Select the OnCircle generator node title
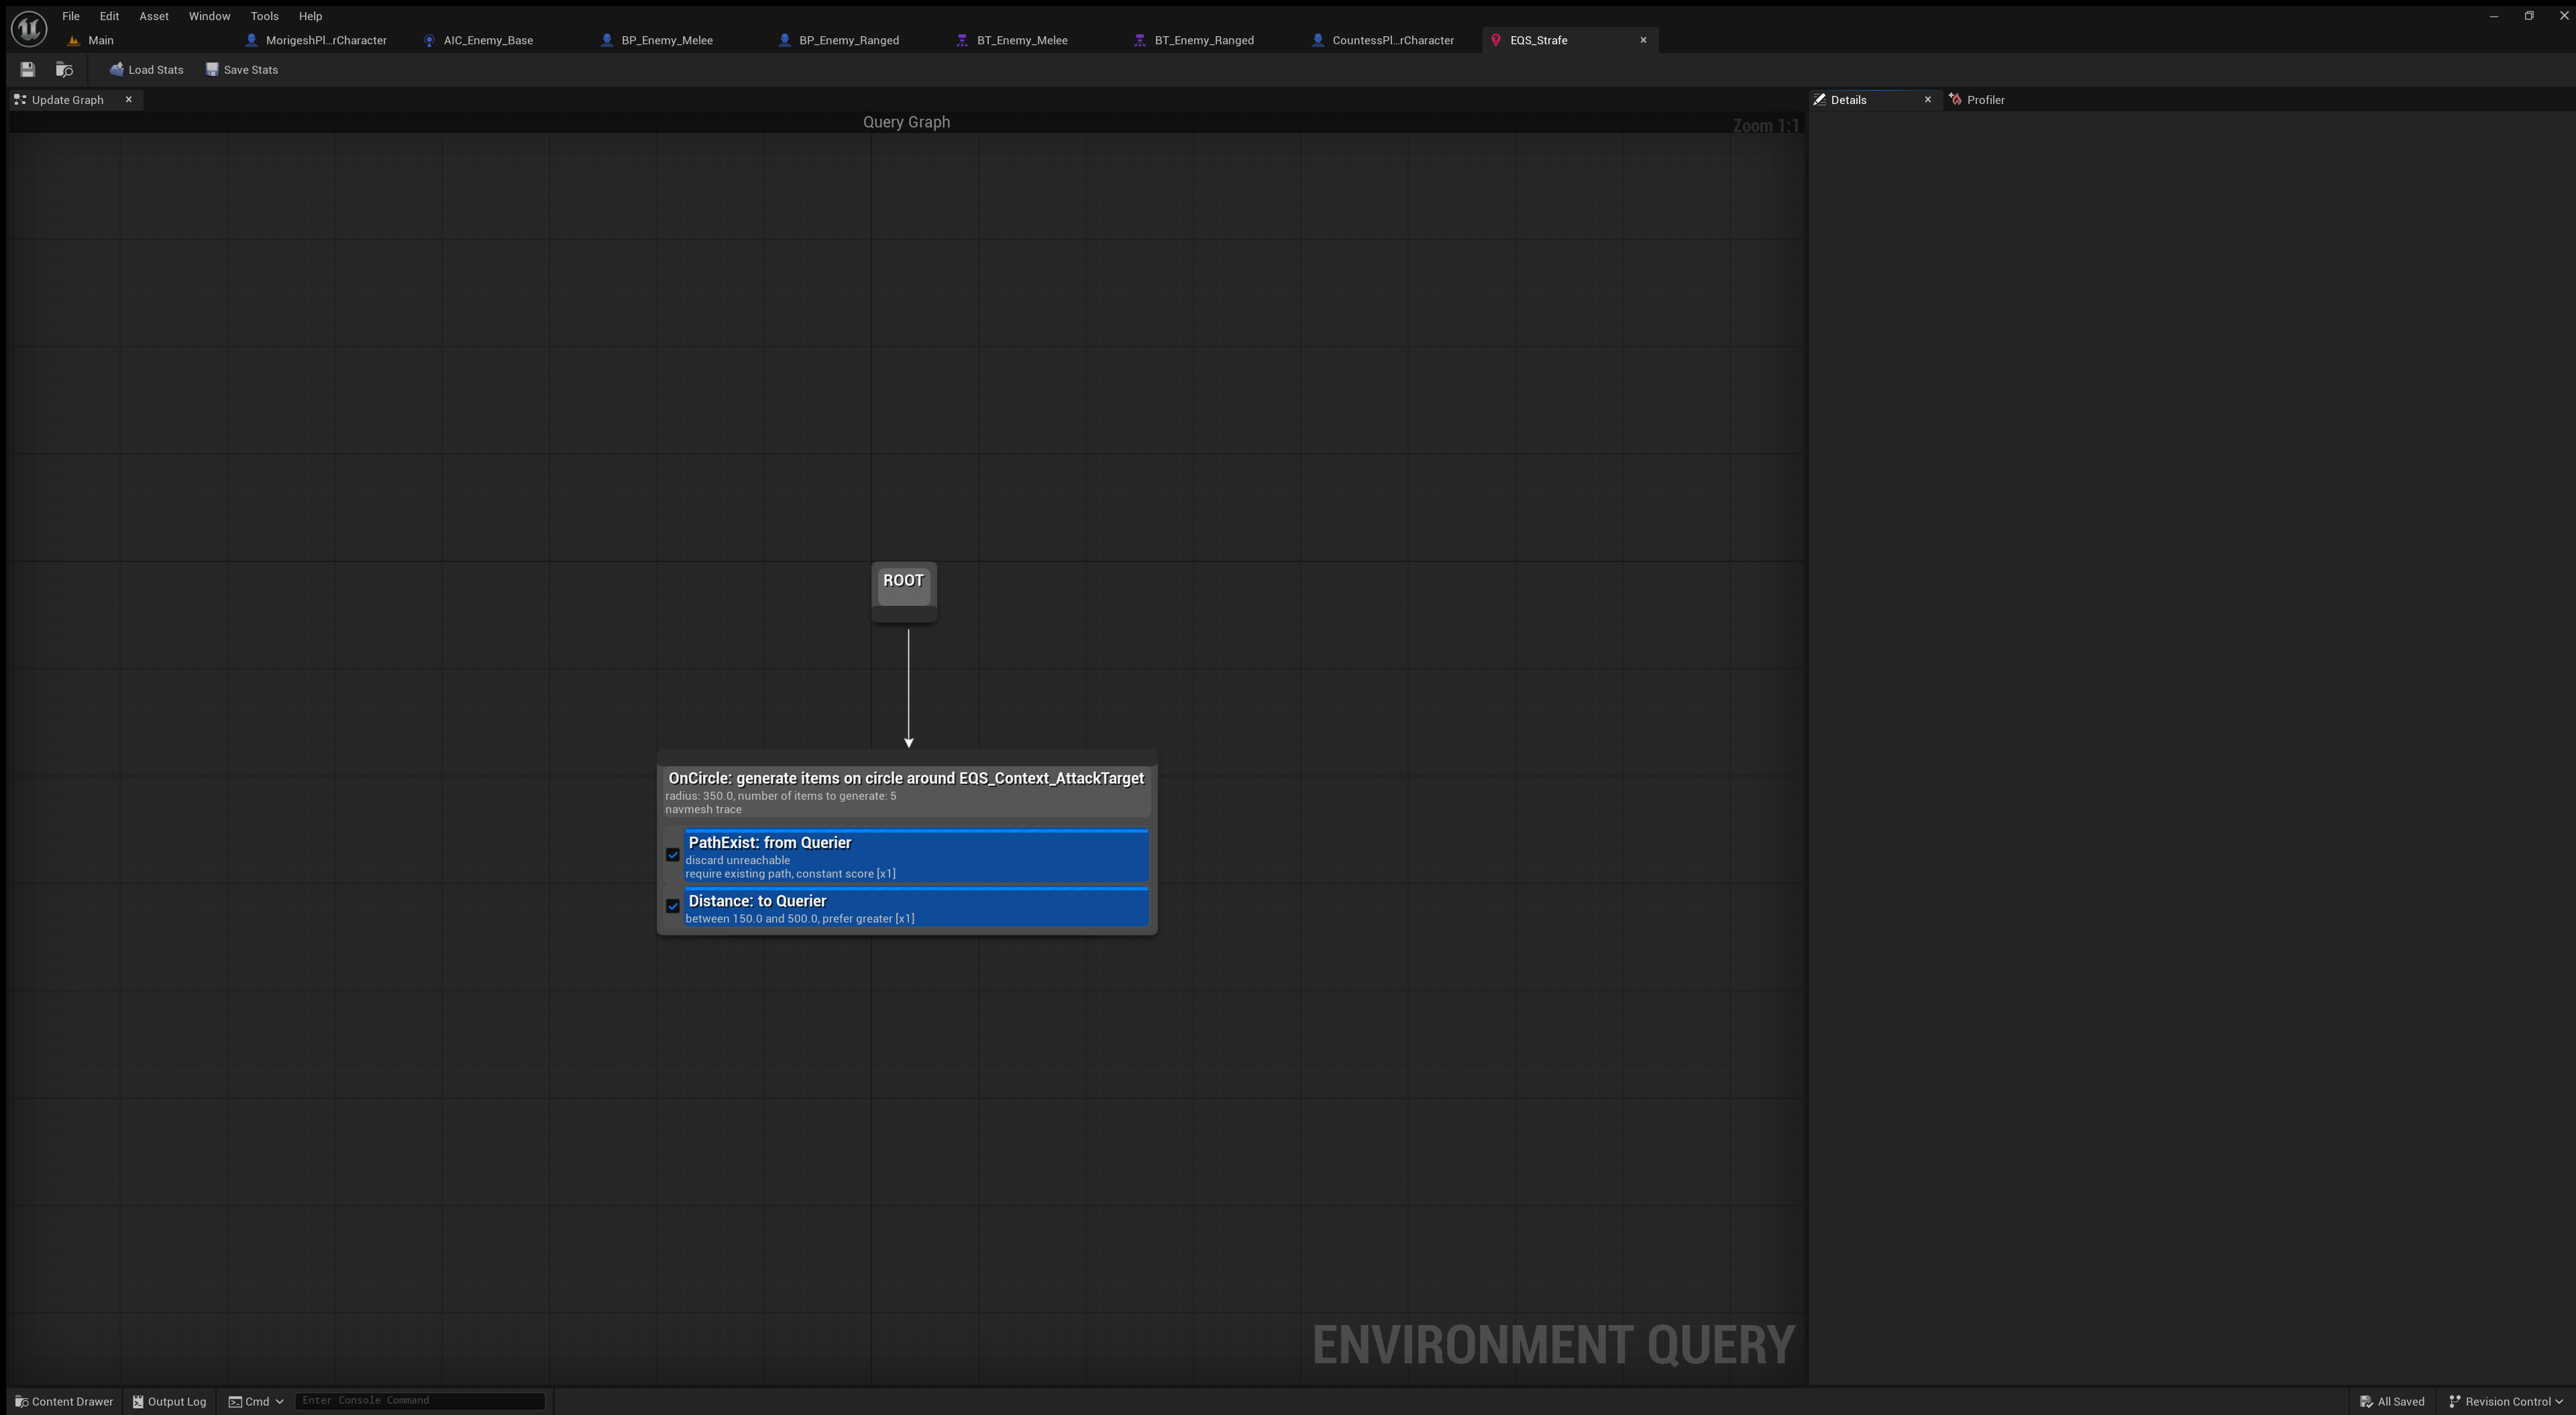2576x1415 pixels. [x=905, y=779]
